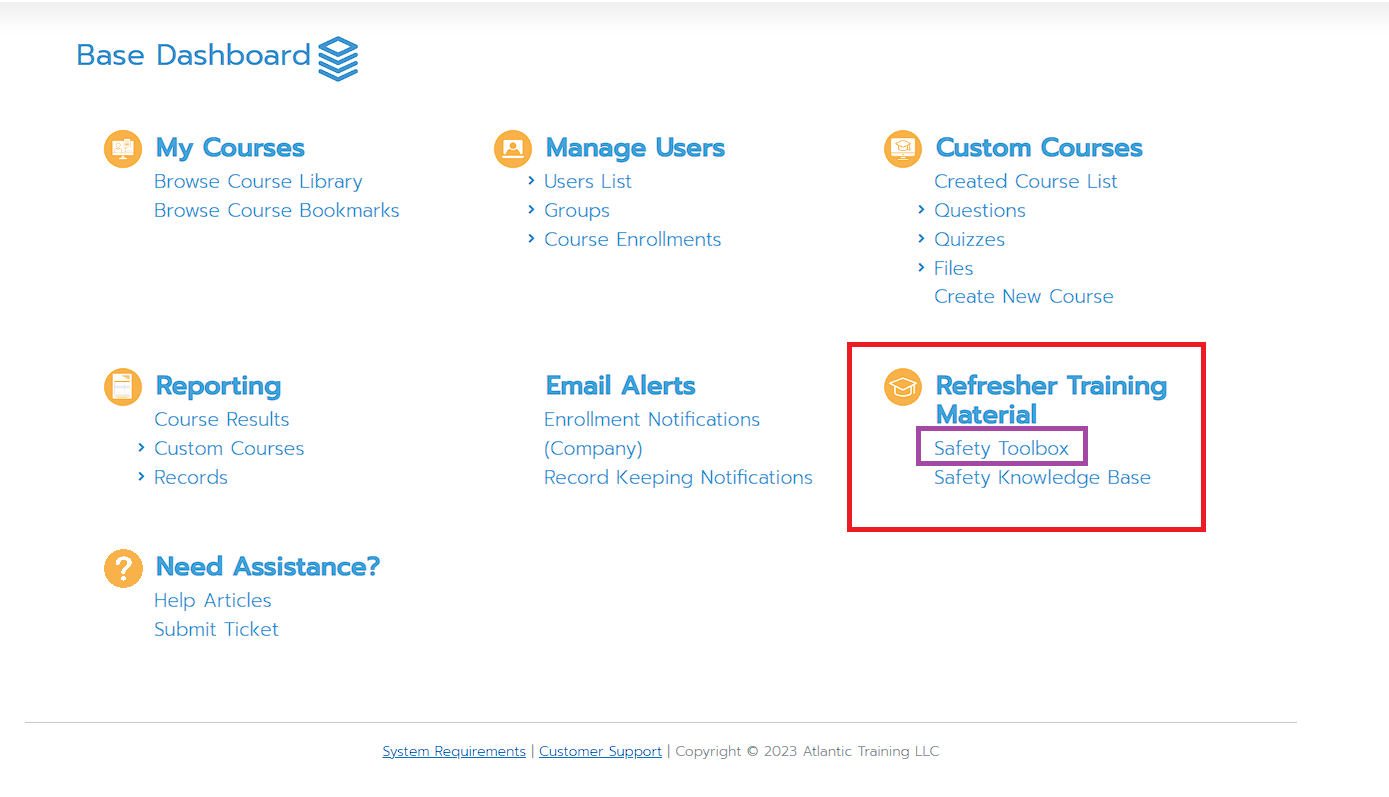Open the Reporting heading
The image size is (1389, 797).
click(x=218, y=387)
